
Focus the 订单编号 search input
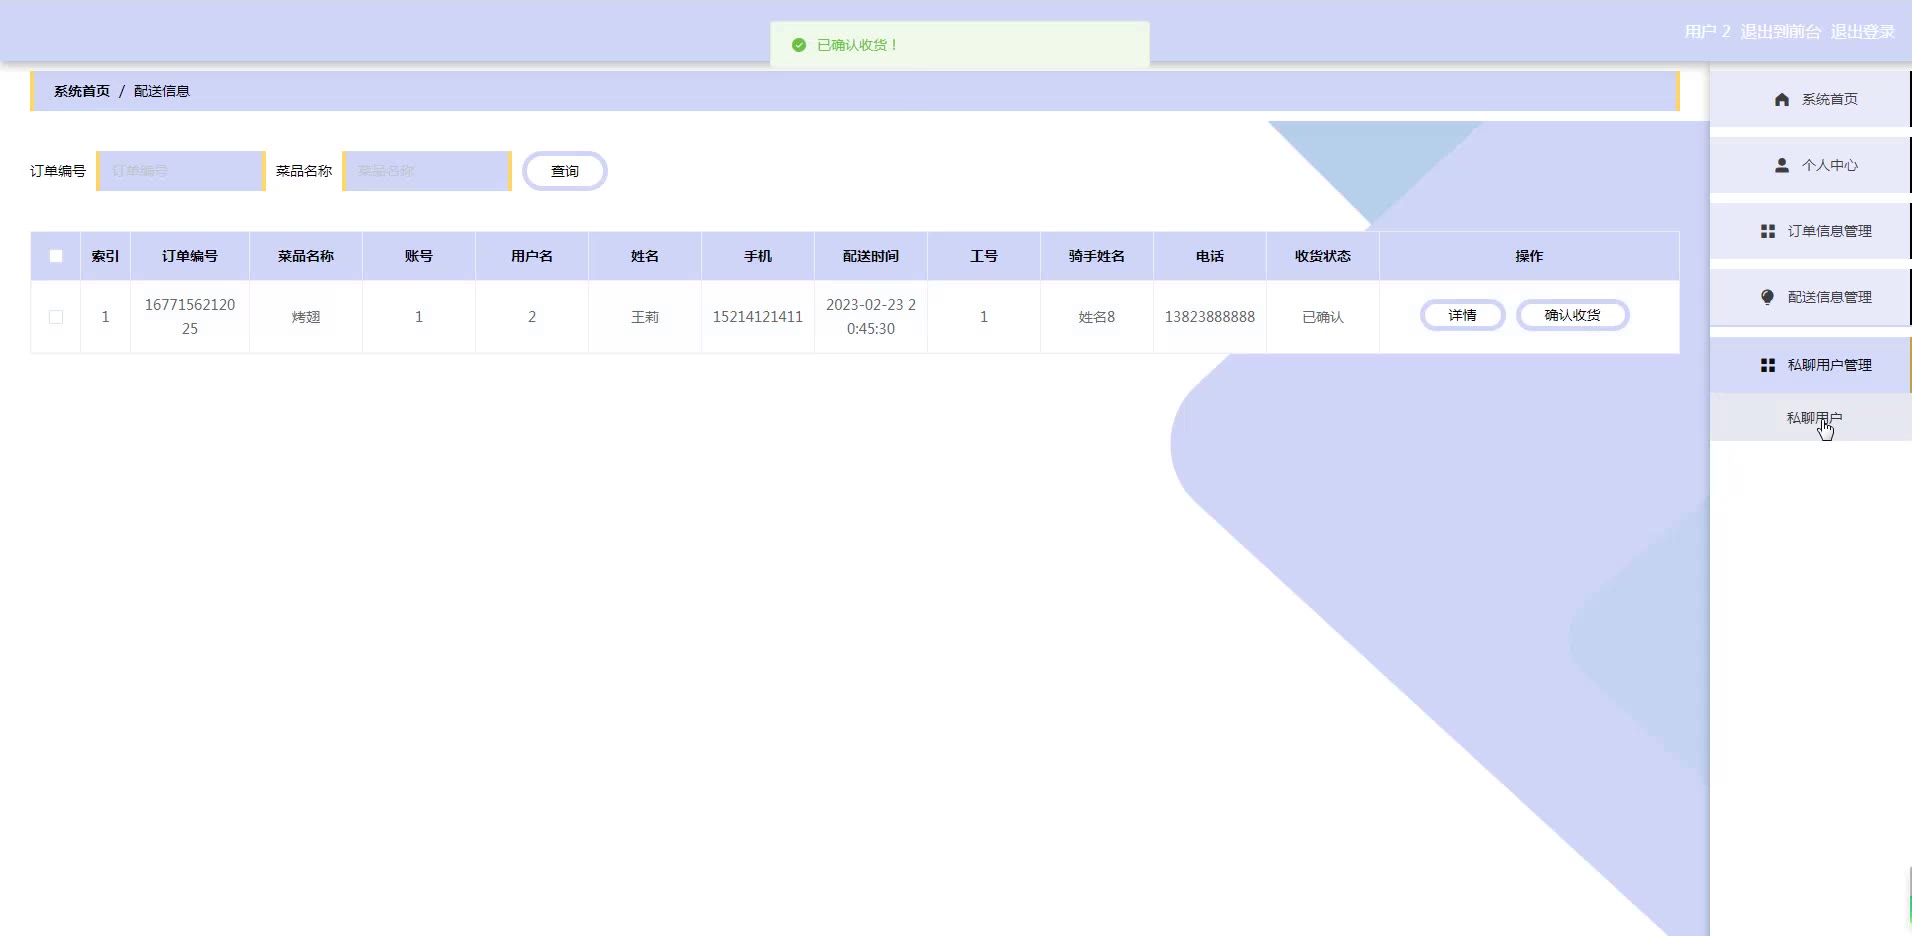point(181,171)
